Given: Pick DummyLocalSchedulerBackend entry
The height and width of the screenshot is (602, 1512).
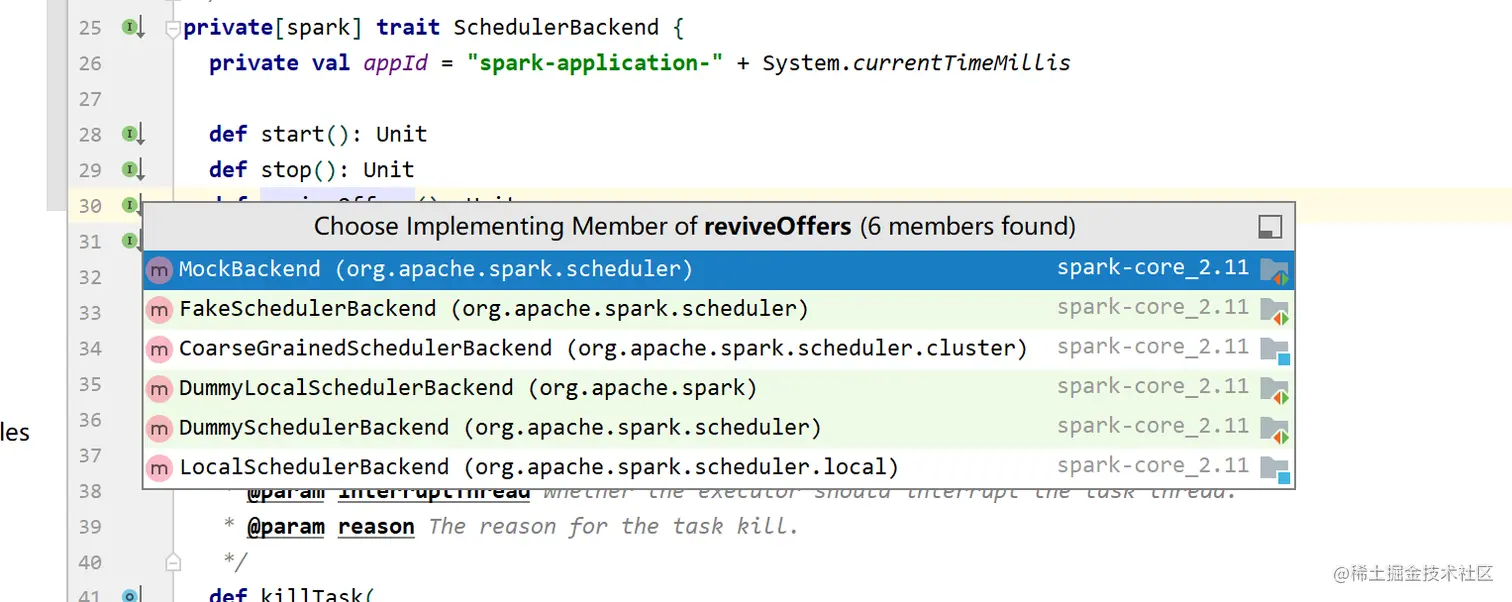Looking at the screenshot, I should point(718,388).
